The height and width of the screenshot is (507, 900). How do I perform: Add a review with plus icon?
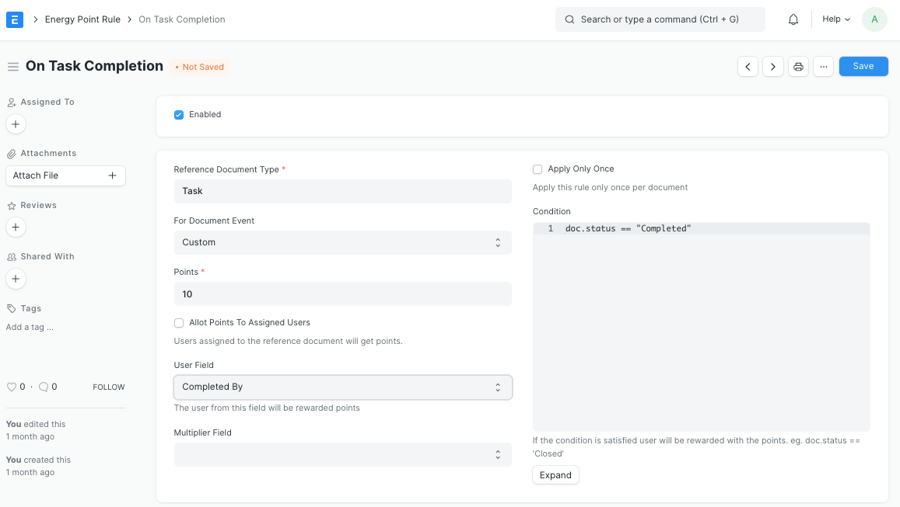pyautogui.click(x=16, y=227)
